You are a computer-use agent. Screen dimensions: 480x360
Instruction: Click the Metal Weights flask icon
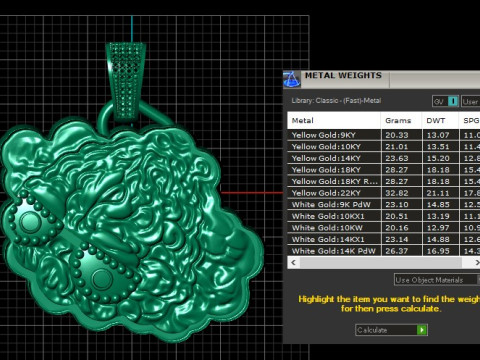(x=292, y=79)
